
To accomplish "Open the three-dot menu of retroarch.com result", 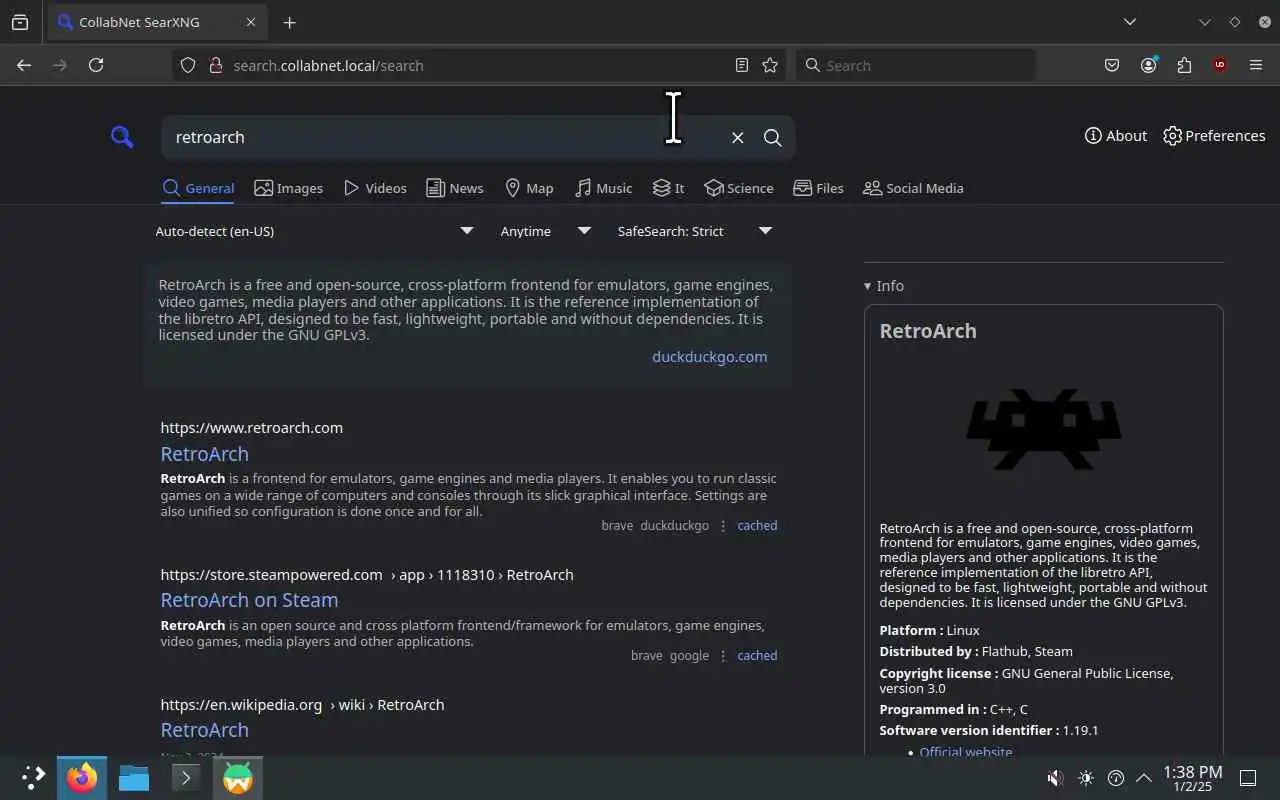I will coord(723,526).
